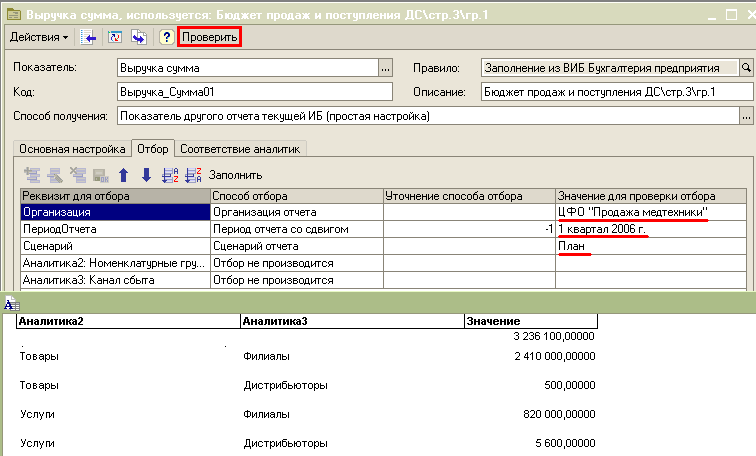Click the reread/refresh icon in top toolbar
Screen dimensions: 756x456
(115, 37)
